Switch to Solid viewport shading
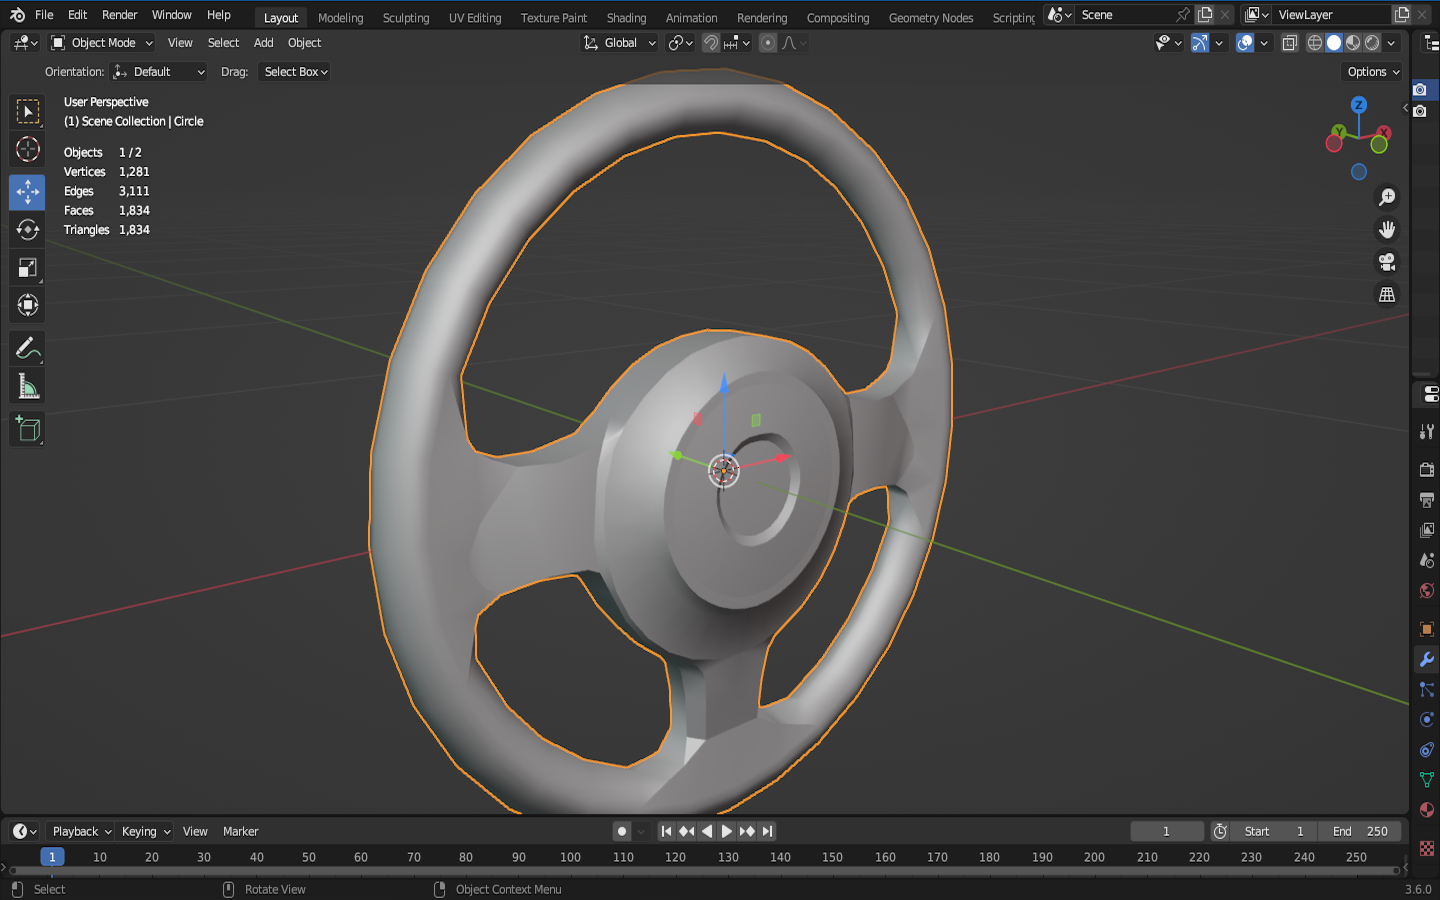The image size is (1440, 900). coord(1334,43)
